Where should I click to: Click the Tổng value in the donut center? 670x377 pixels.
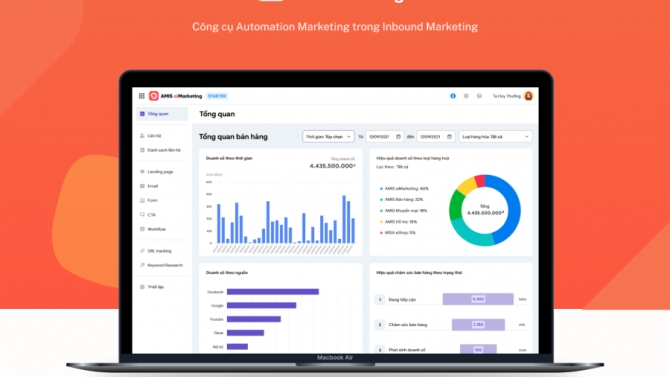click(485, 213)
